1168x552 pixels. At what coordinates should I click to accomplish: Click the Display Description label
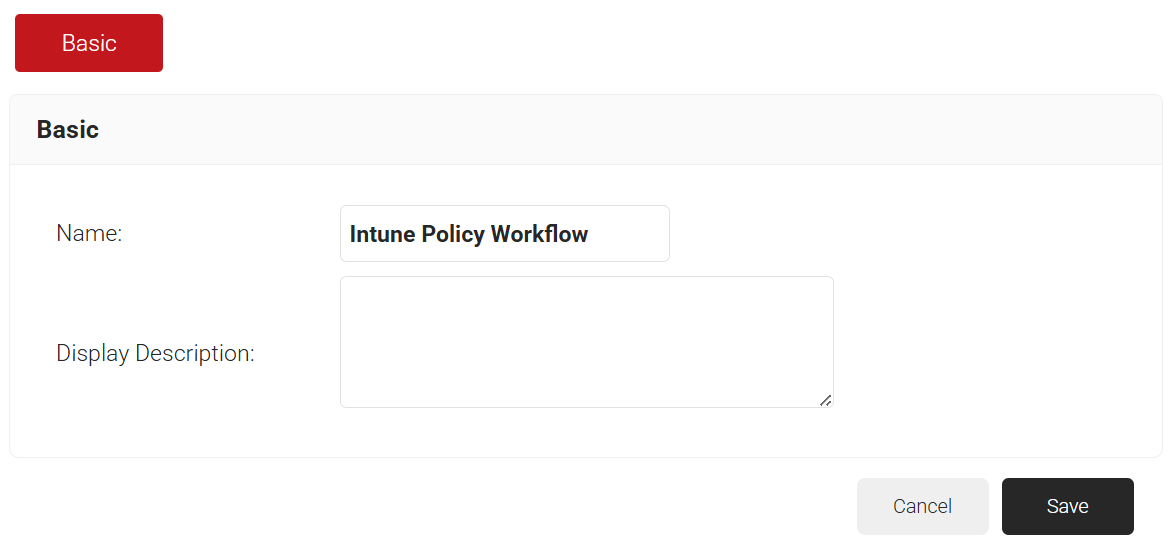click(x=155, y=353)
